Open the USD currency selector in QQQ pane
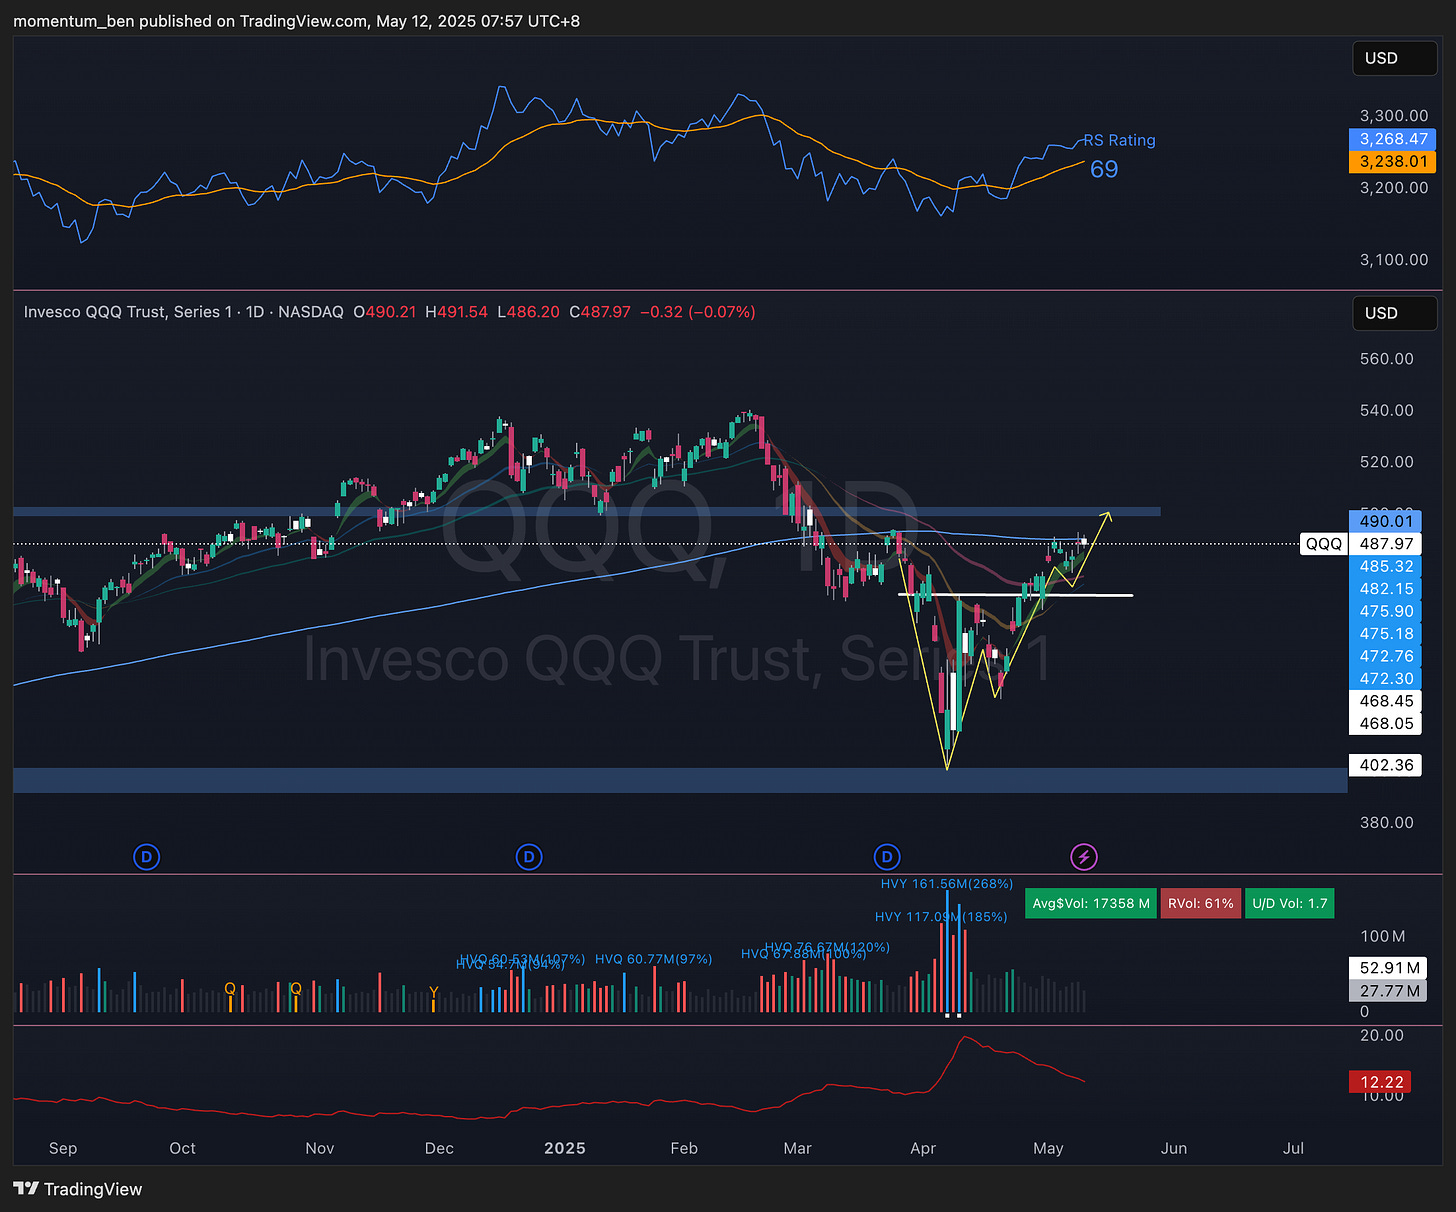 coord(1394,313)
